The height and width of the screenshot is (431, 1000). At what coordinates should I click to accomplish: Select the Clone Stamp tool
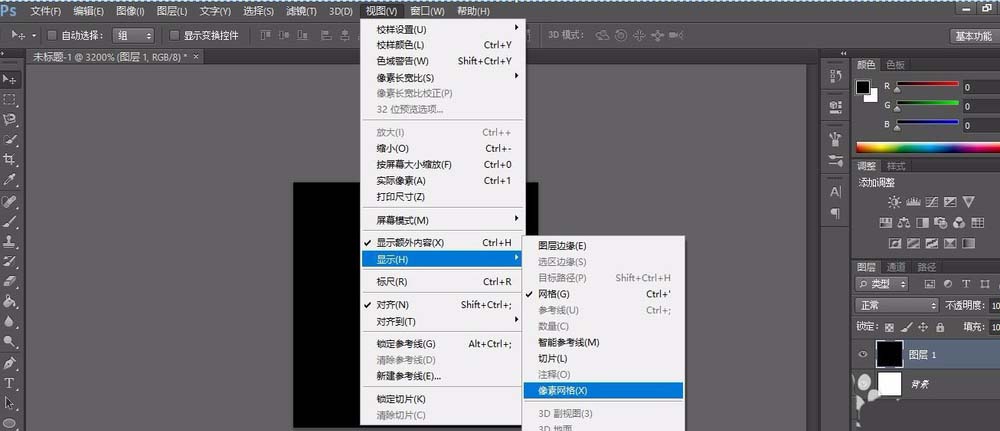coord(10,241)
